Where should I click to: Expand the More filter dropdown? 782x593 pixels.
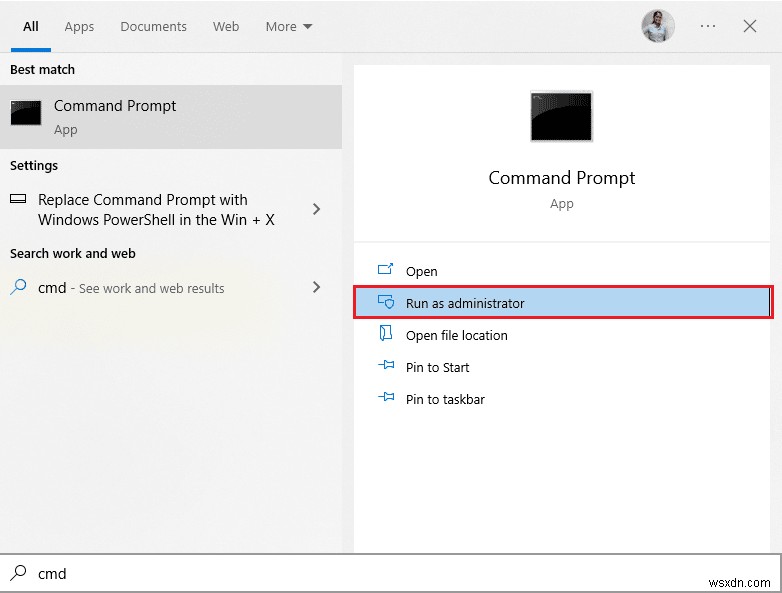[289, 27]
